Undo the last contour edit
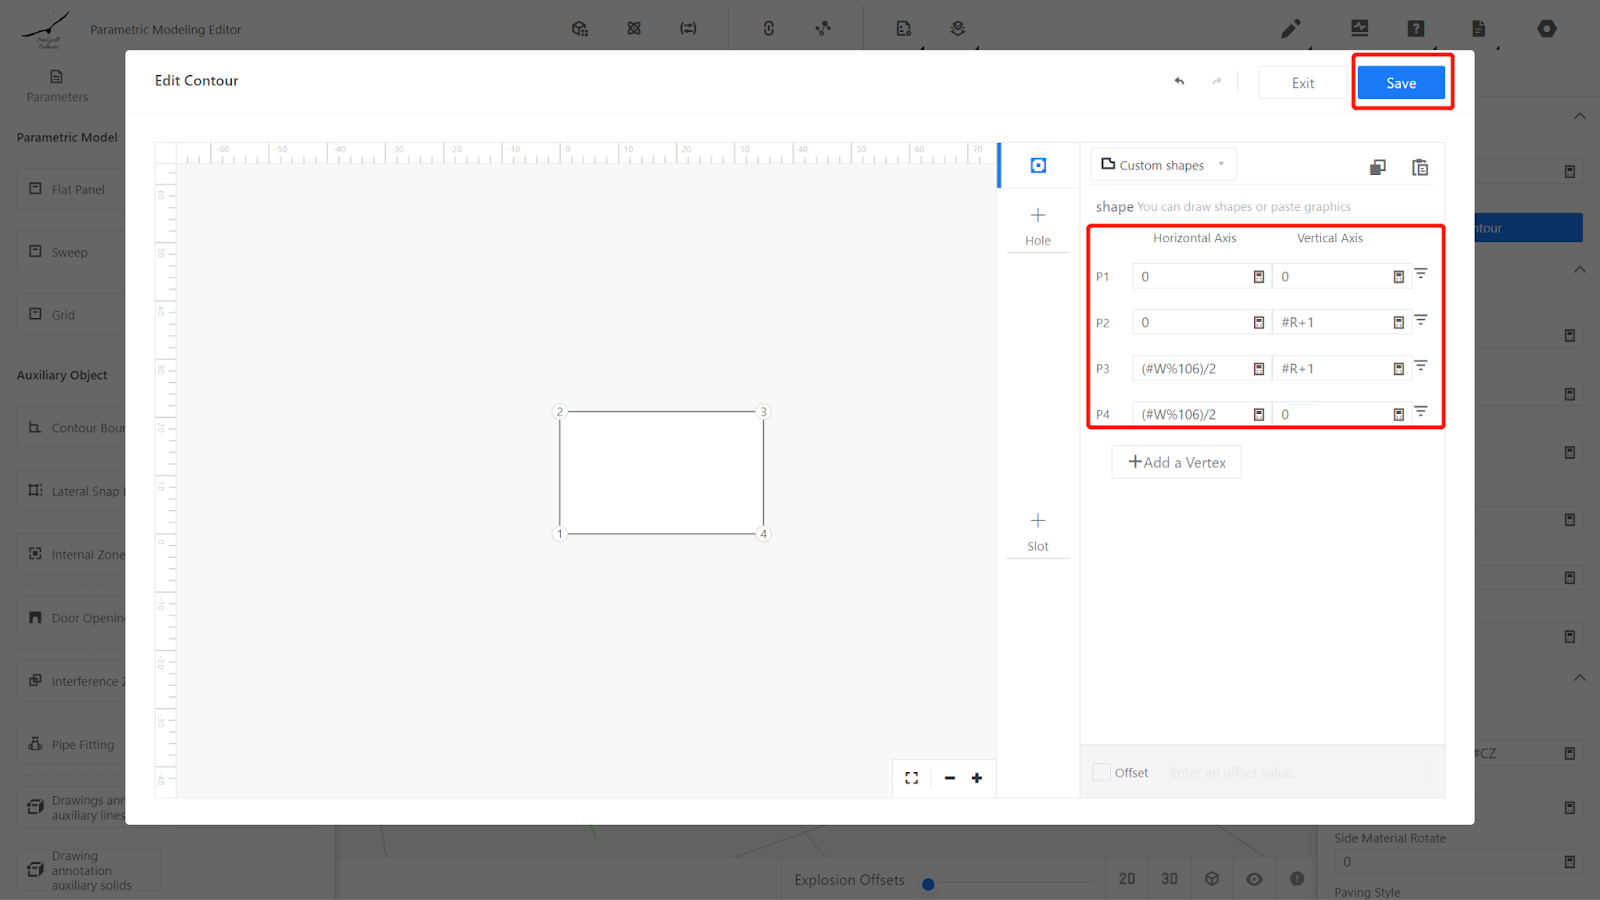Viewport: 1600px width, 900px height. (x=1179, y=82)
